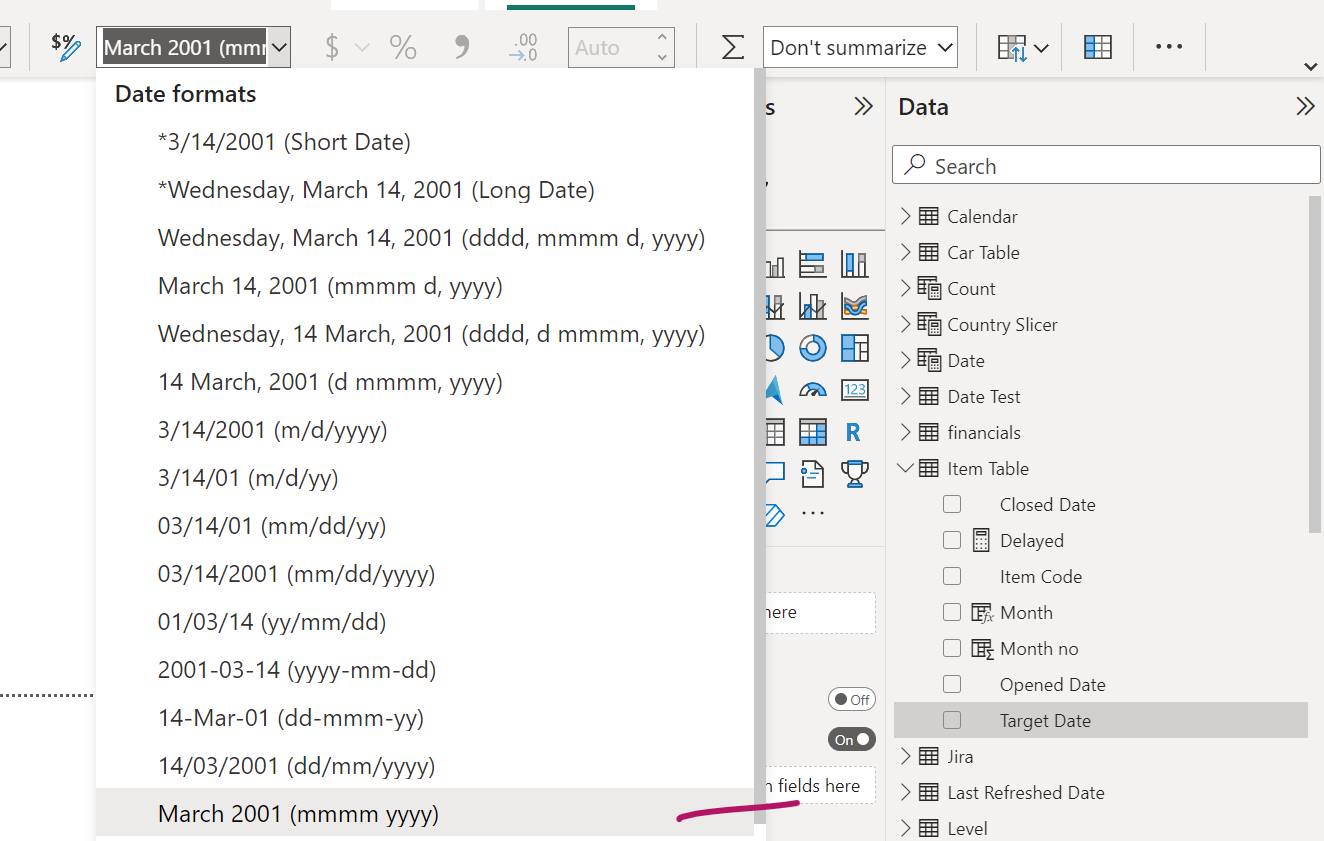The width and height of the screenshot is (1324, 841).
Task: Select the treemap visual
Action: pos(854,347)
